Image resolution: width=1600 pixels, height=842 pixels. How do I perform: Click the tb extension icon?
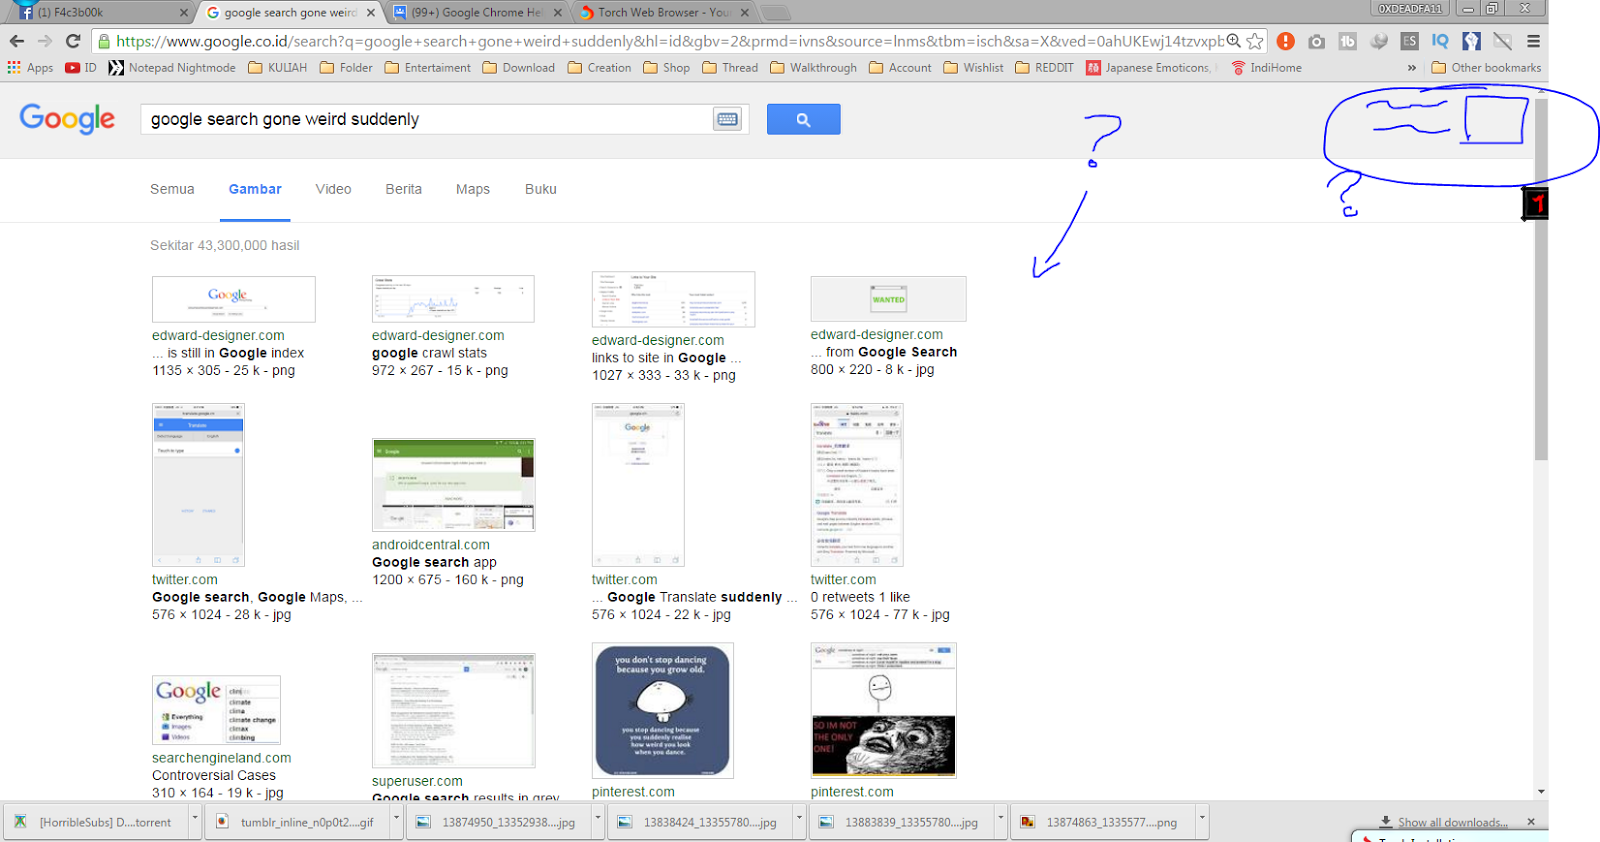(1348, 41)
